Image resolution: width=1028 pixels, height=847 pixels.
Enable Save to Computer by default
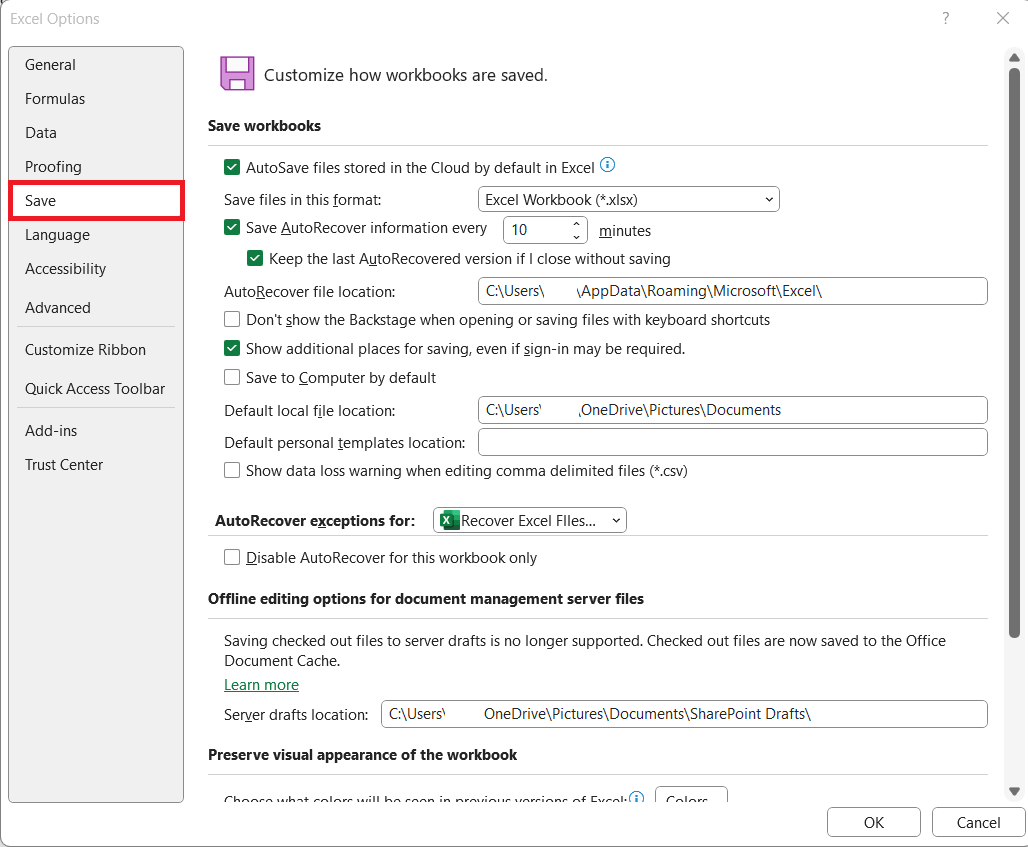click(x=232, y=377)
